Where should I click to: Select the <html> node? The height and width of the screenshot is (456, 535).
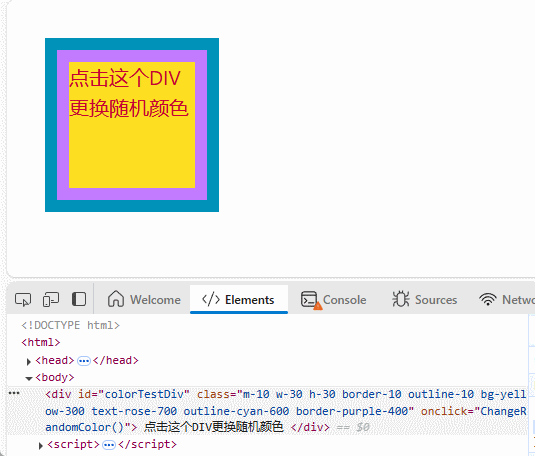(x=41, y=342)
